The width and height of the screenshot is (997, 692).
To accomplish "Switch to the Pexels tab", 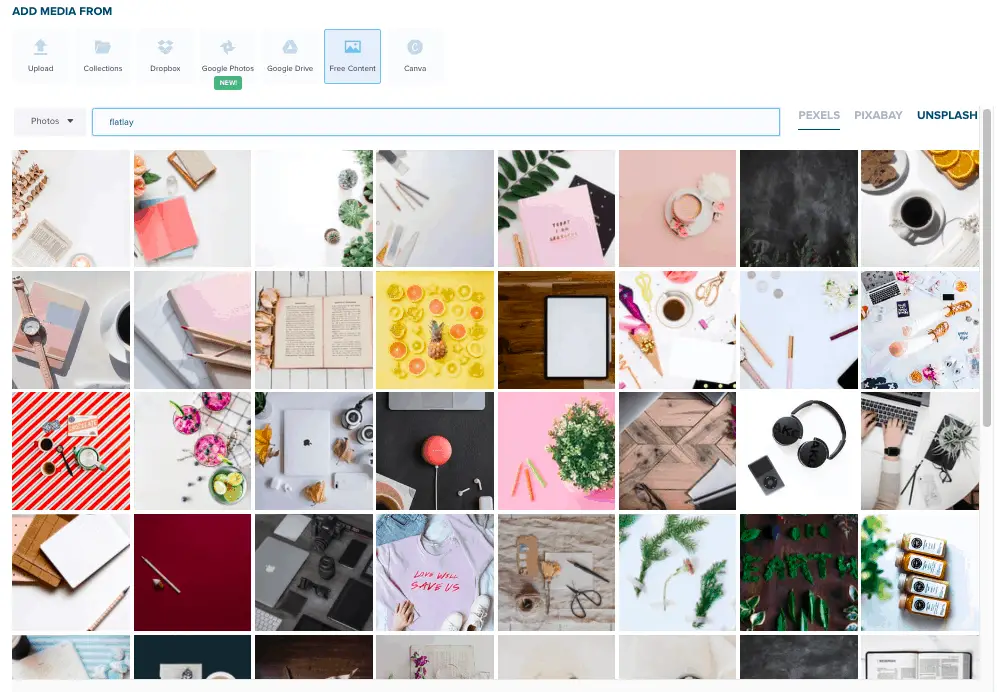I will [819, 115].
